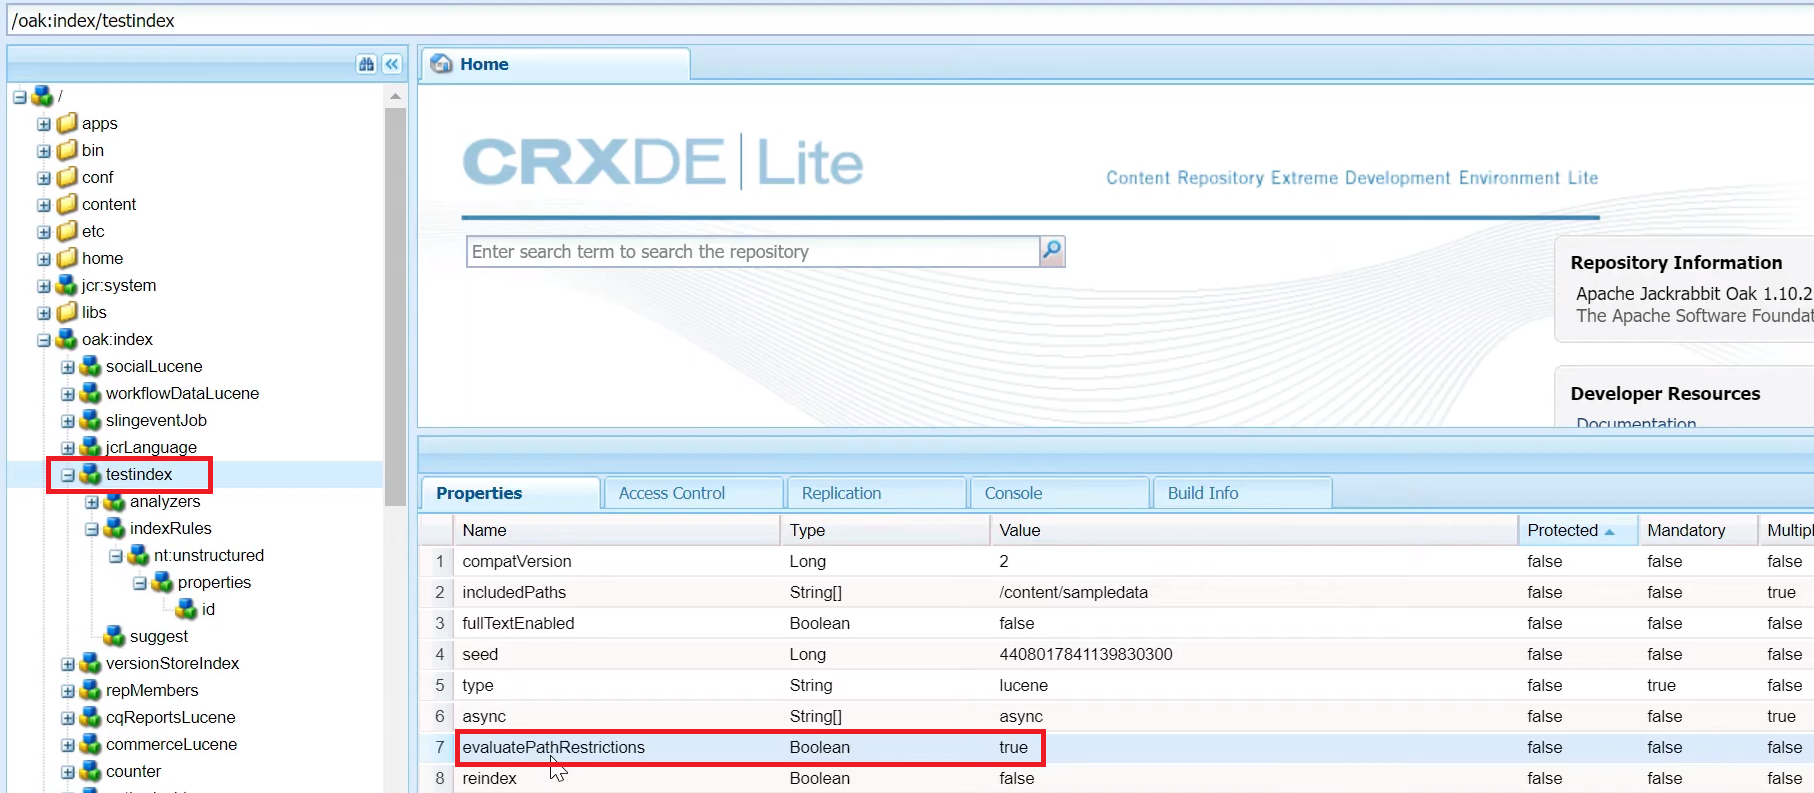Collapse the indexRules node
The width and height of the screenshot is (1814, 793).
pos(92,529)
